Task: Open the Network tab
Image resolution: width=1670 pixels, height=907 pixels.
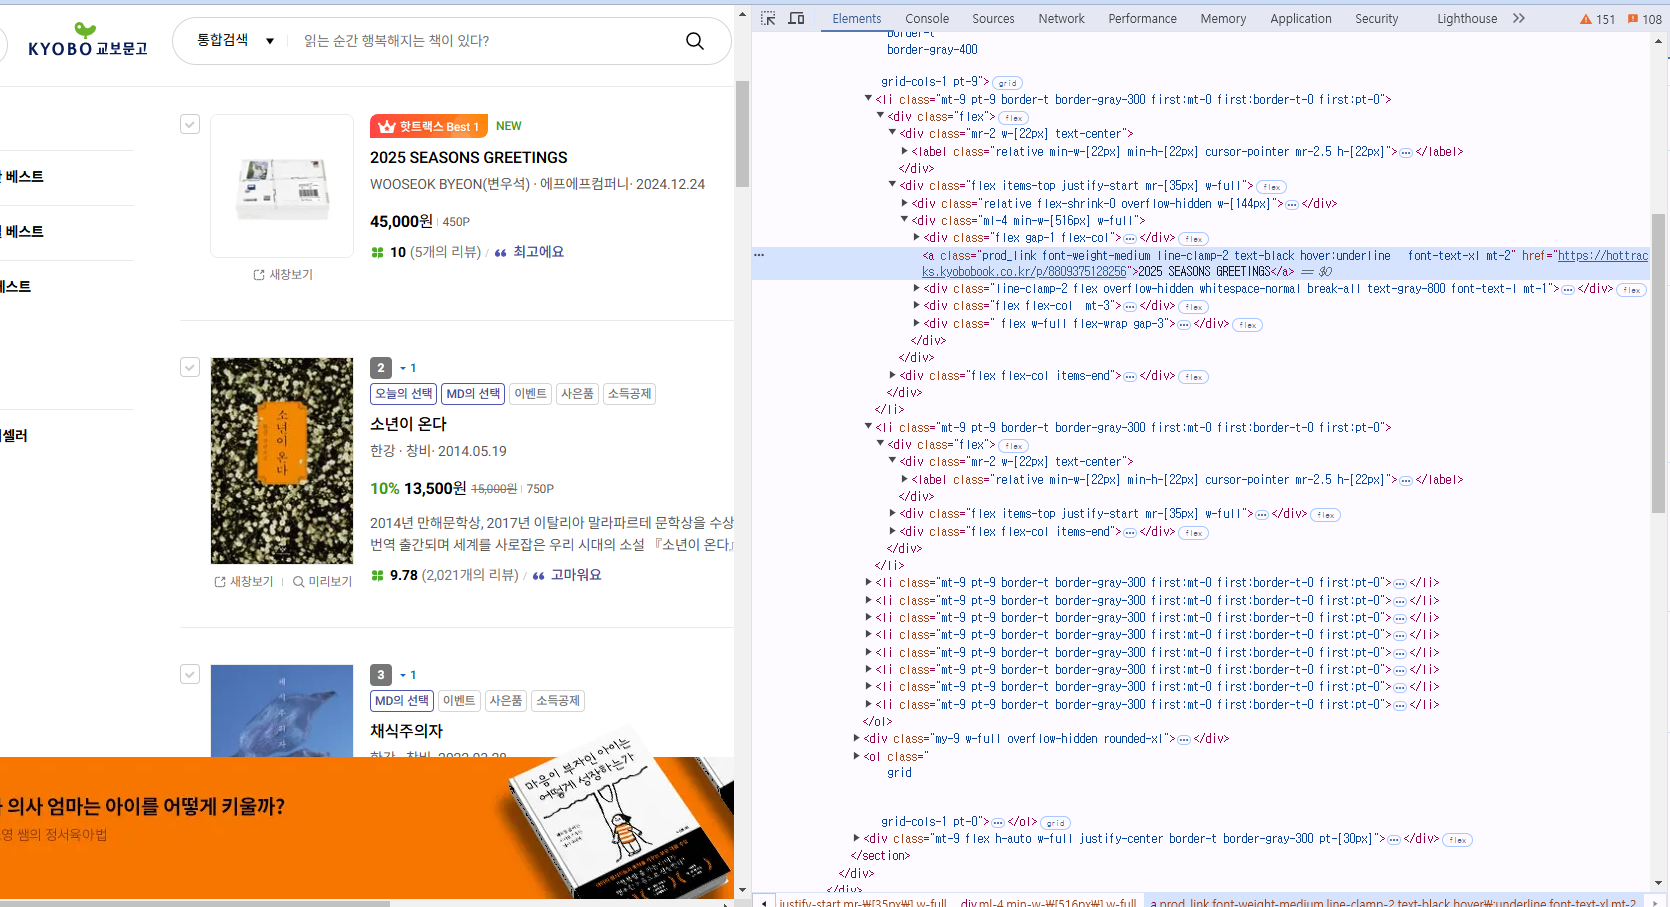Action: (x=1061, y=18)
